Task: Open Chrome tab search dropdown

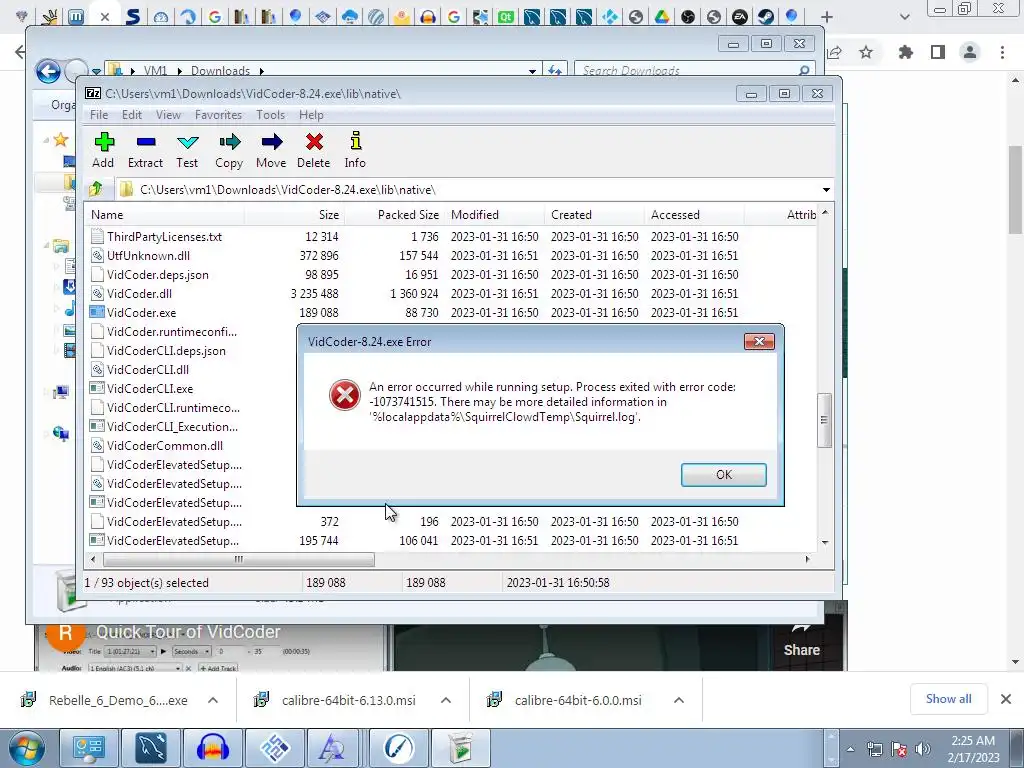Action: click(x=904, y=17)
